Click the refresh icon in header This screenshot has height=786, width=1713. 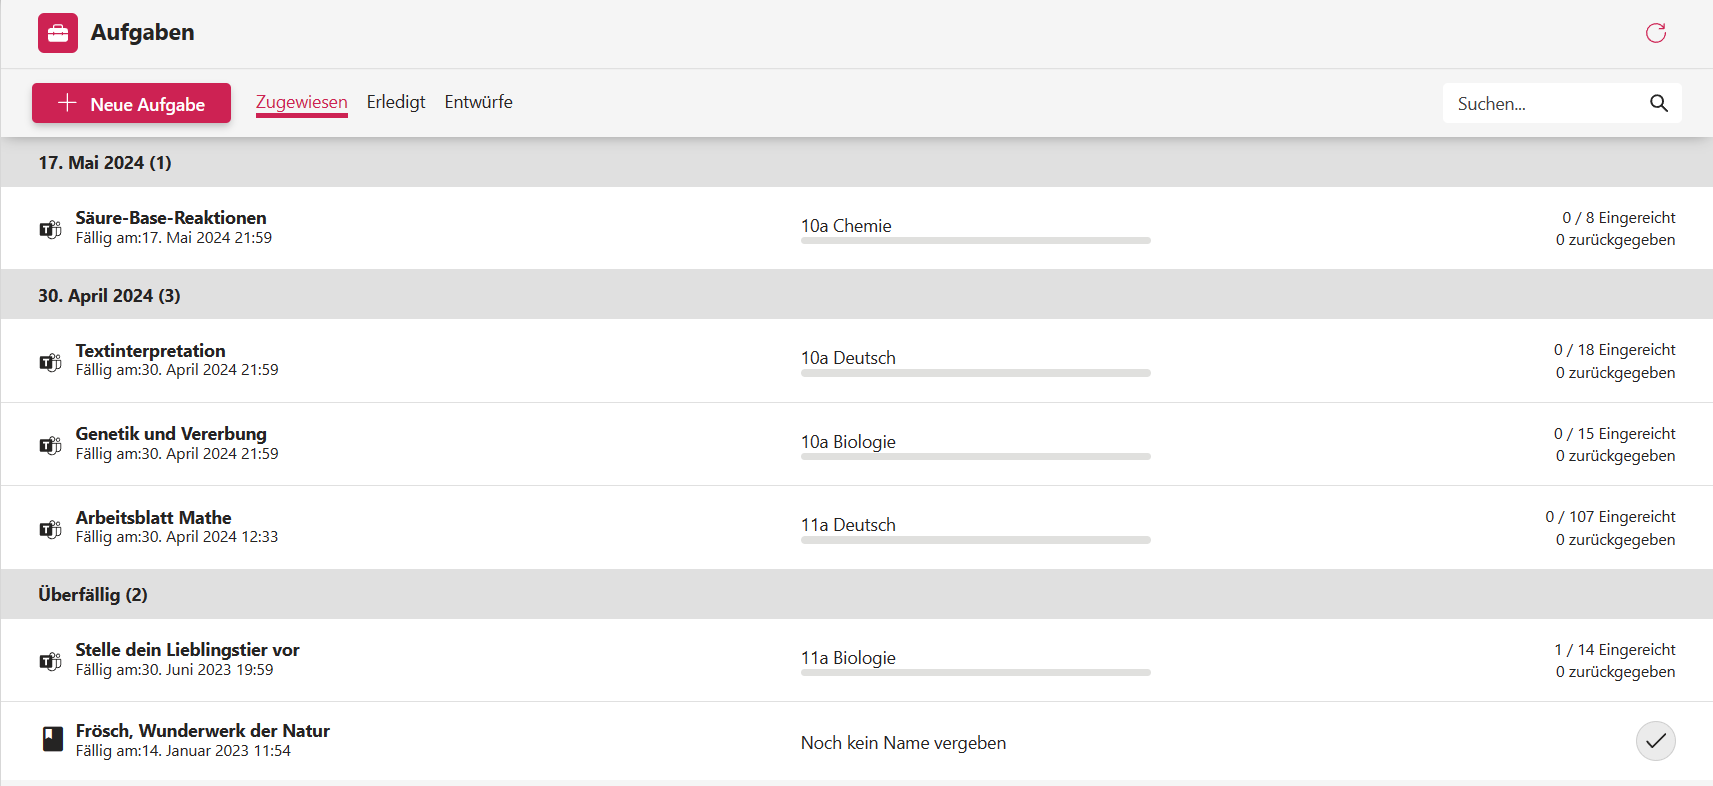pos(1656,33)
